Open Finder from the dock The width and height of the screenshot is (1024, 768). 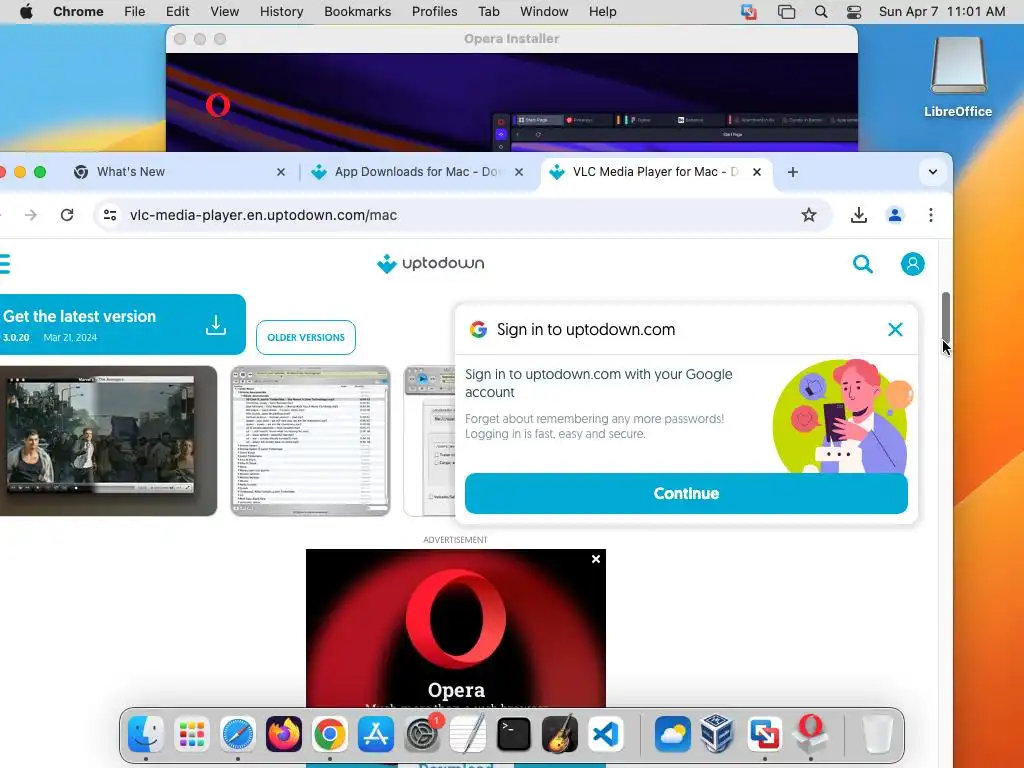click(x=145, y=734)
